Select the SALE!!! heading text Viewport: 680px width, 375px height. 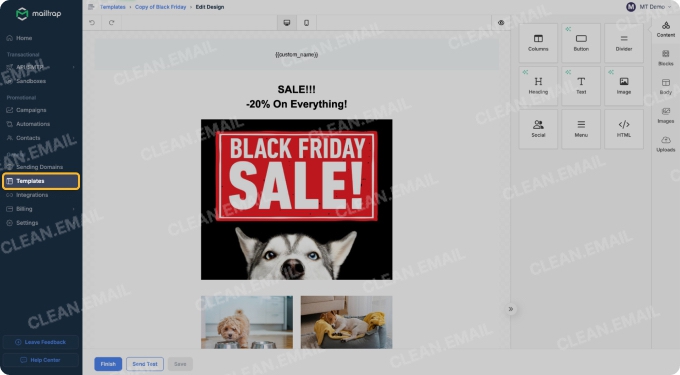tap(297, 89)
